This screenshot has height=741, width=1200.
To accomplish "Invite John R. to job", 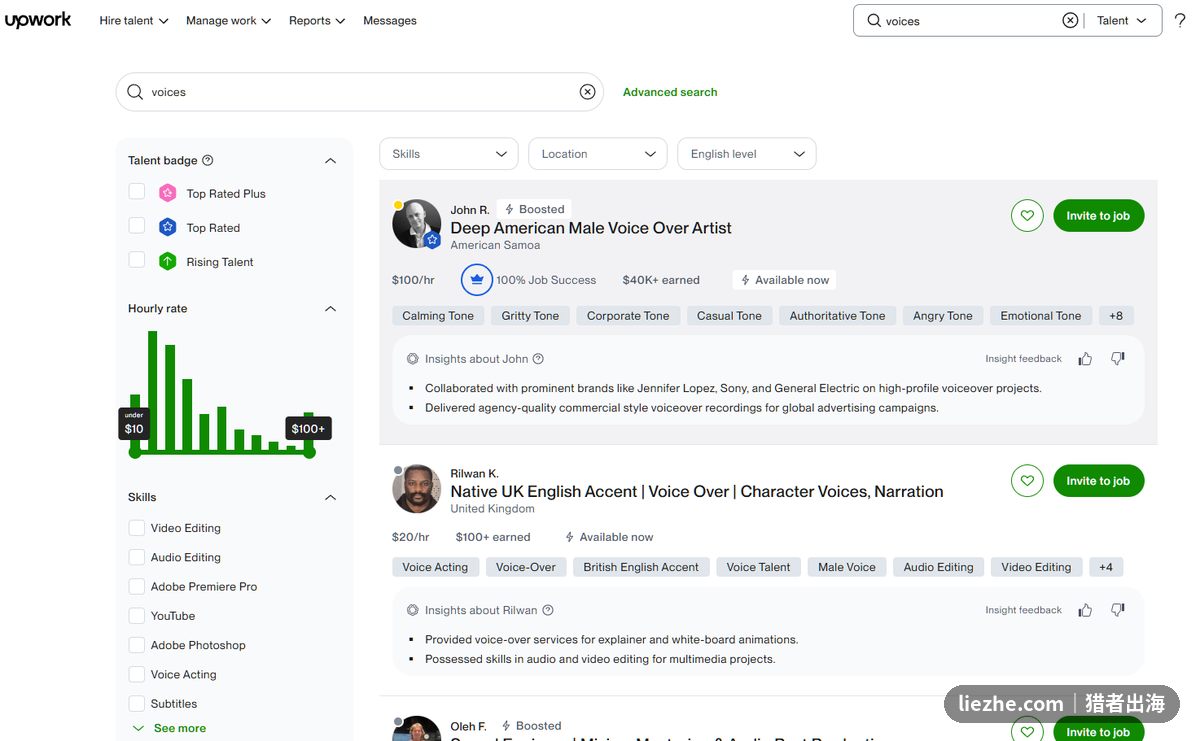I will (1098, 216).
